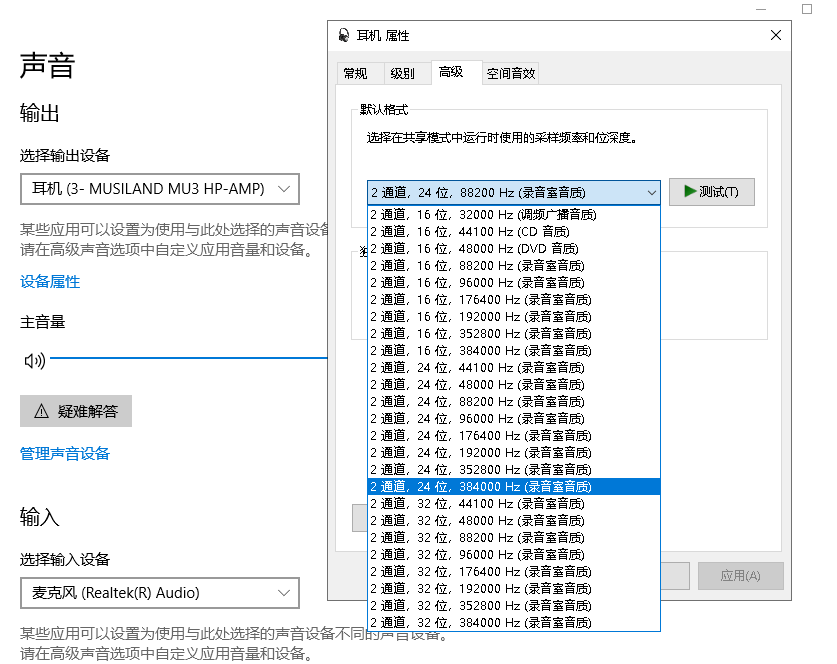Screen dimensions: 837x664
Task: Collapse the default format combo box
Action: [652, 192]
